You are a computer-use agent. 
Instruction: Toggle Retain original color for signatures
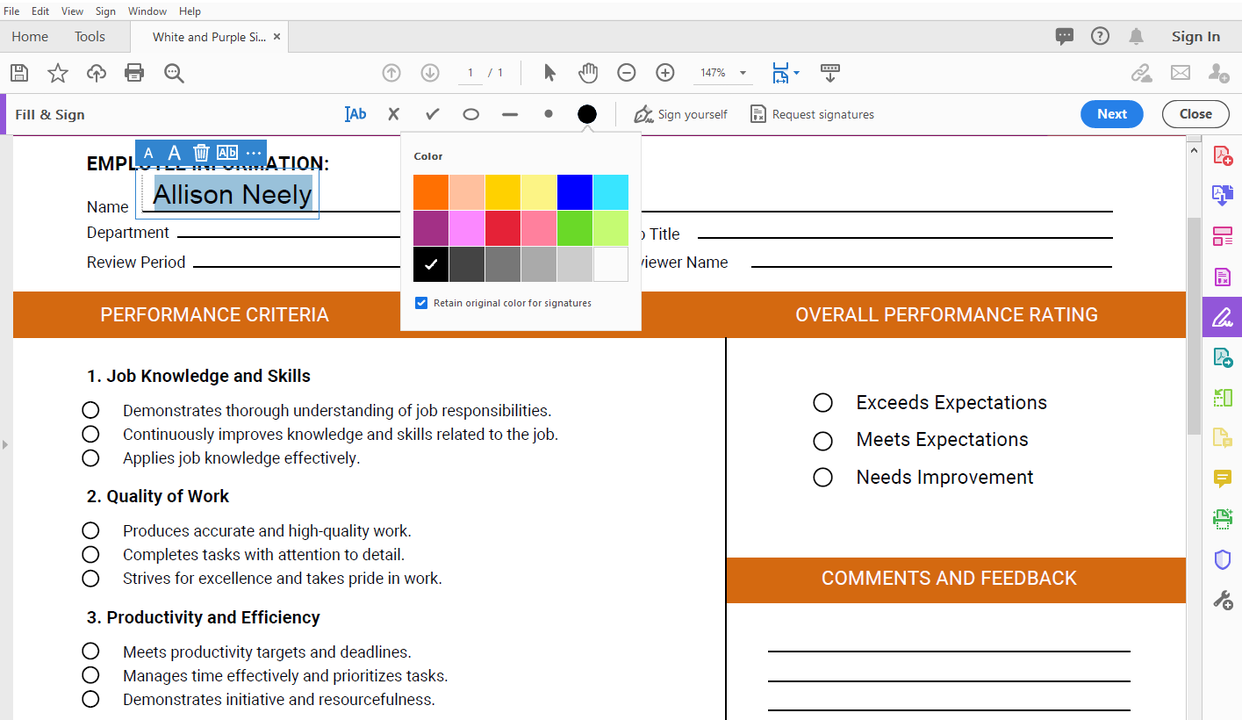tap(421, 302)
